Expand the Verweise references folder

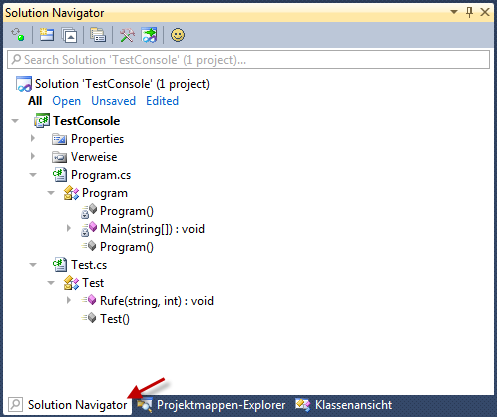coord(33,156)
